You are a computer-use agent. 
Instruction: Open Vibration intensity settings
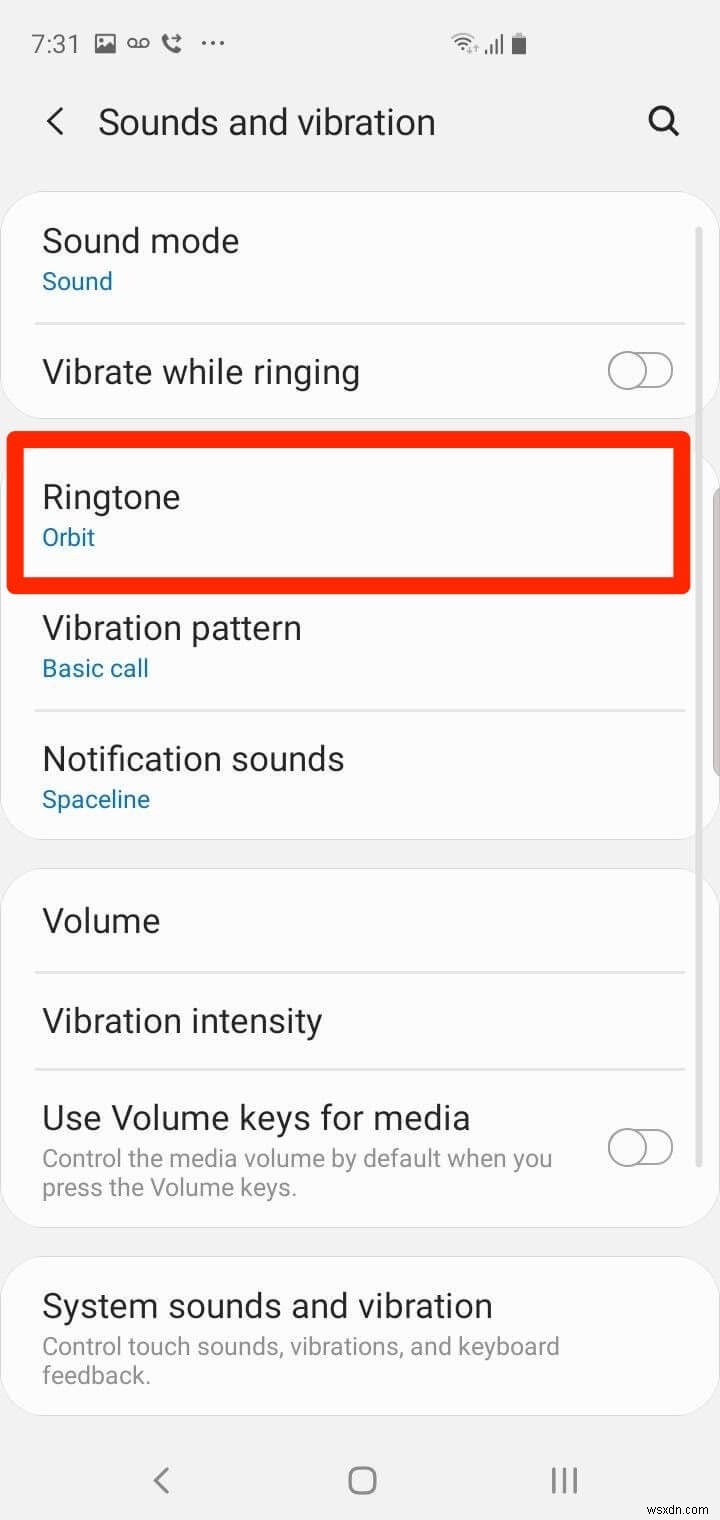[182, 1021]
